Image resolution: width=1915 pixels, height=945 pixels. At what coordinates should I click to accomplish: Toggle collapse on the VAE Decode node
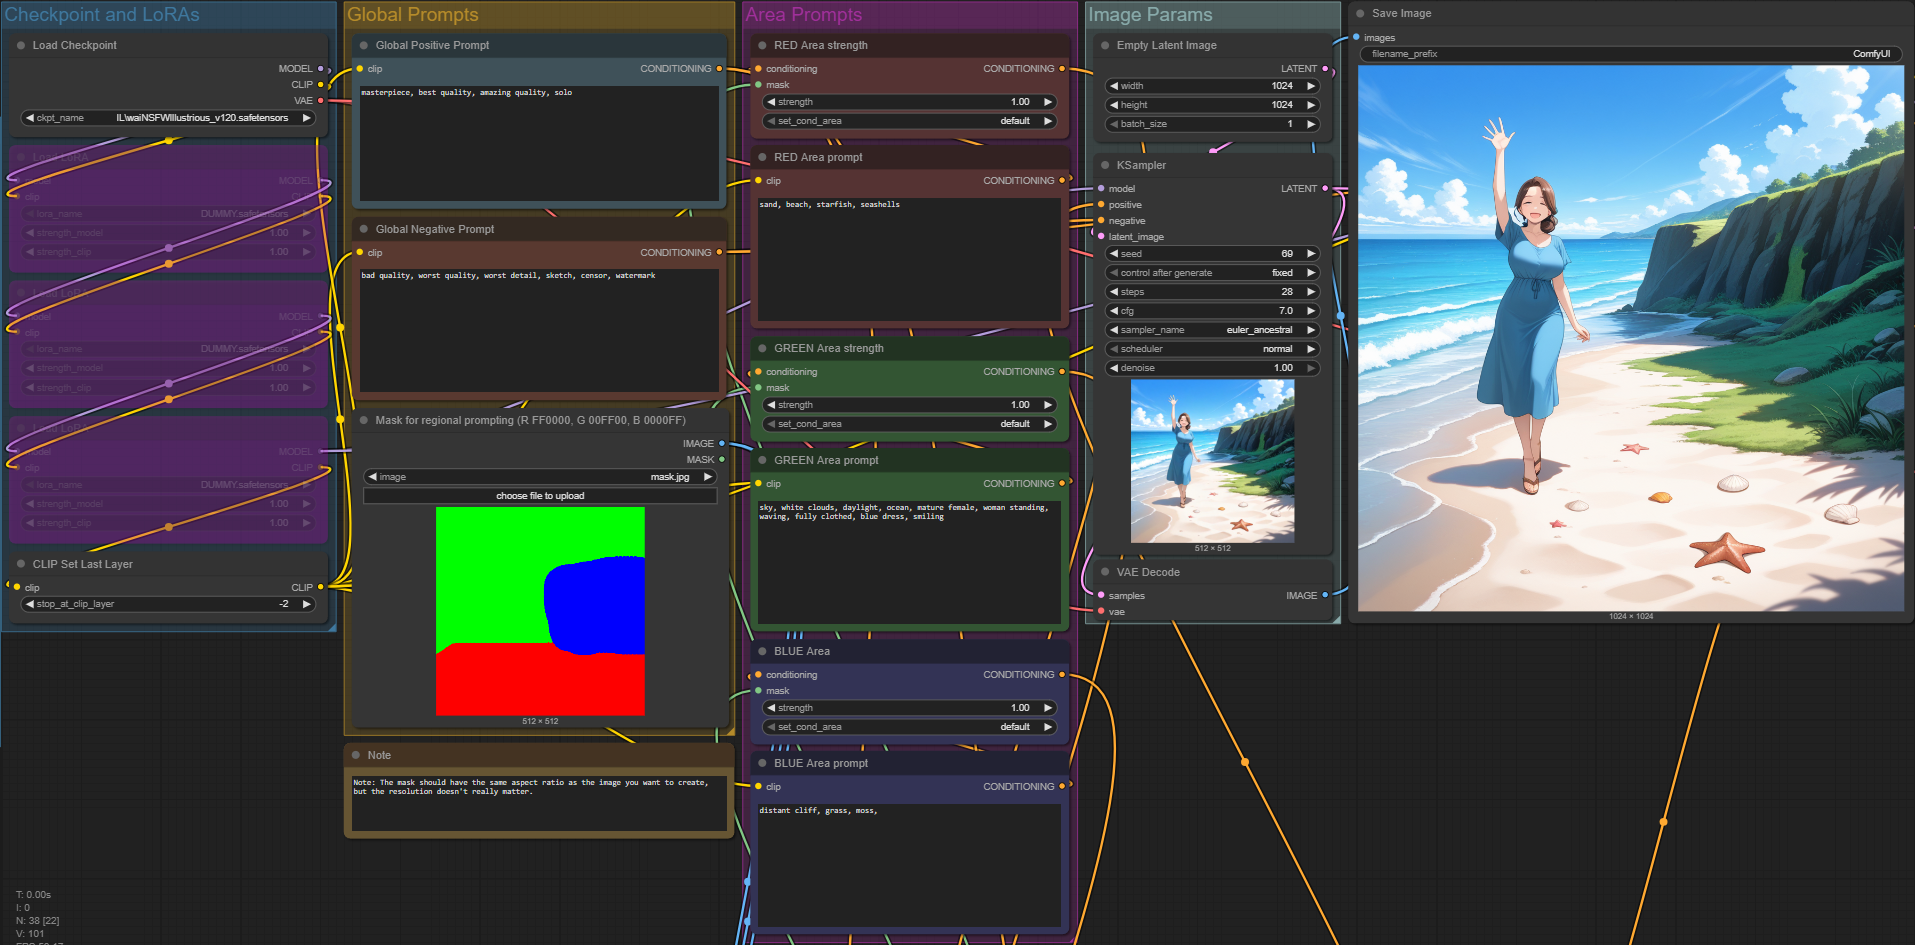tap(1105, 573)
